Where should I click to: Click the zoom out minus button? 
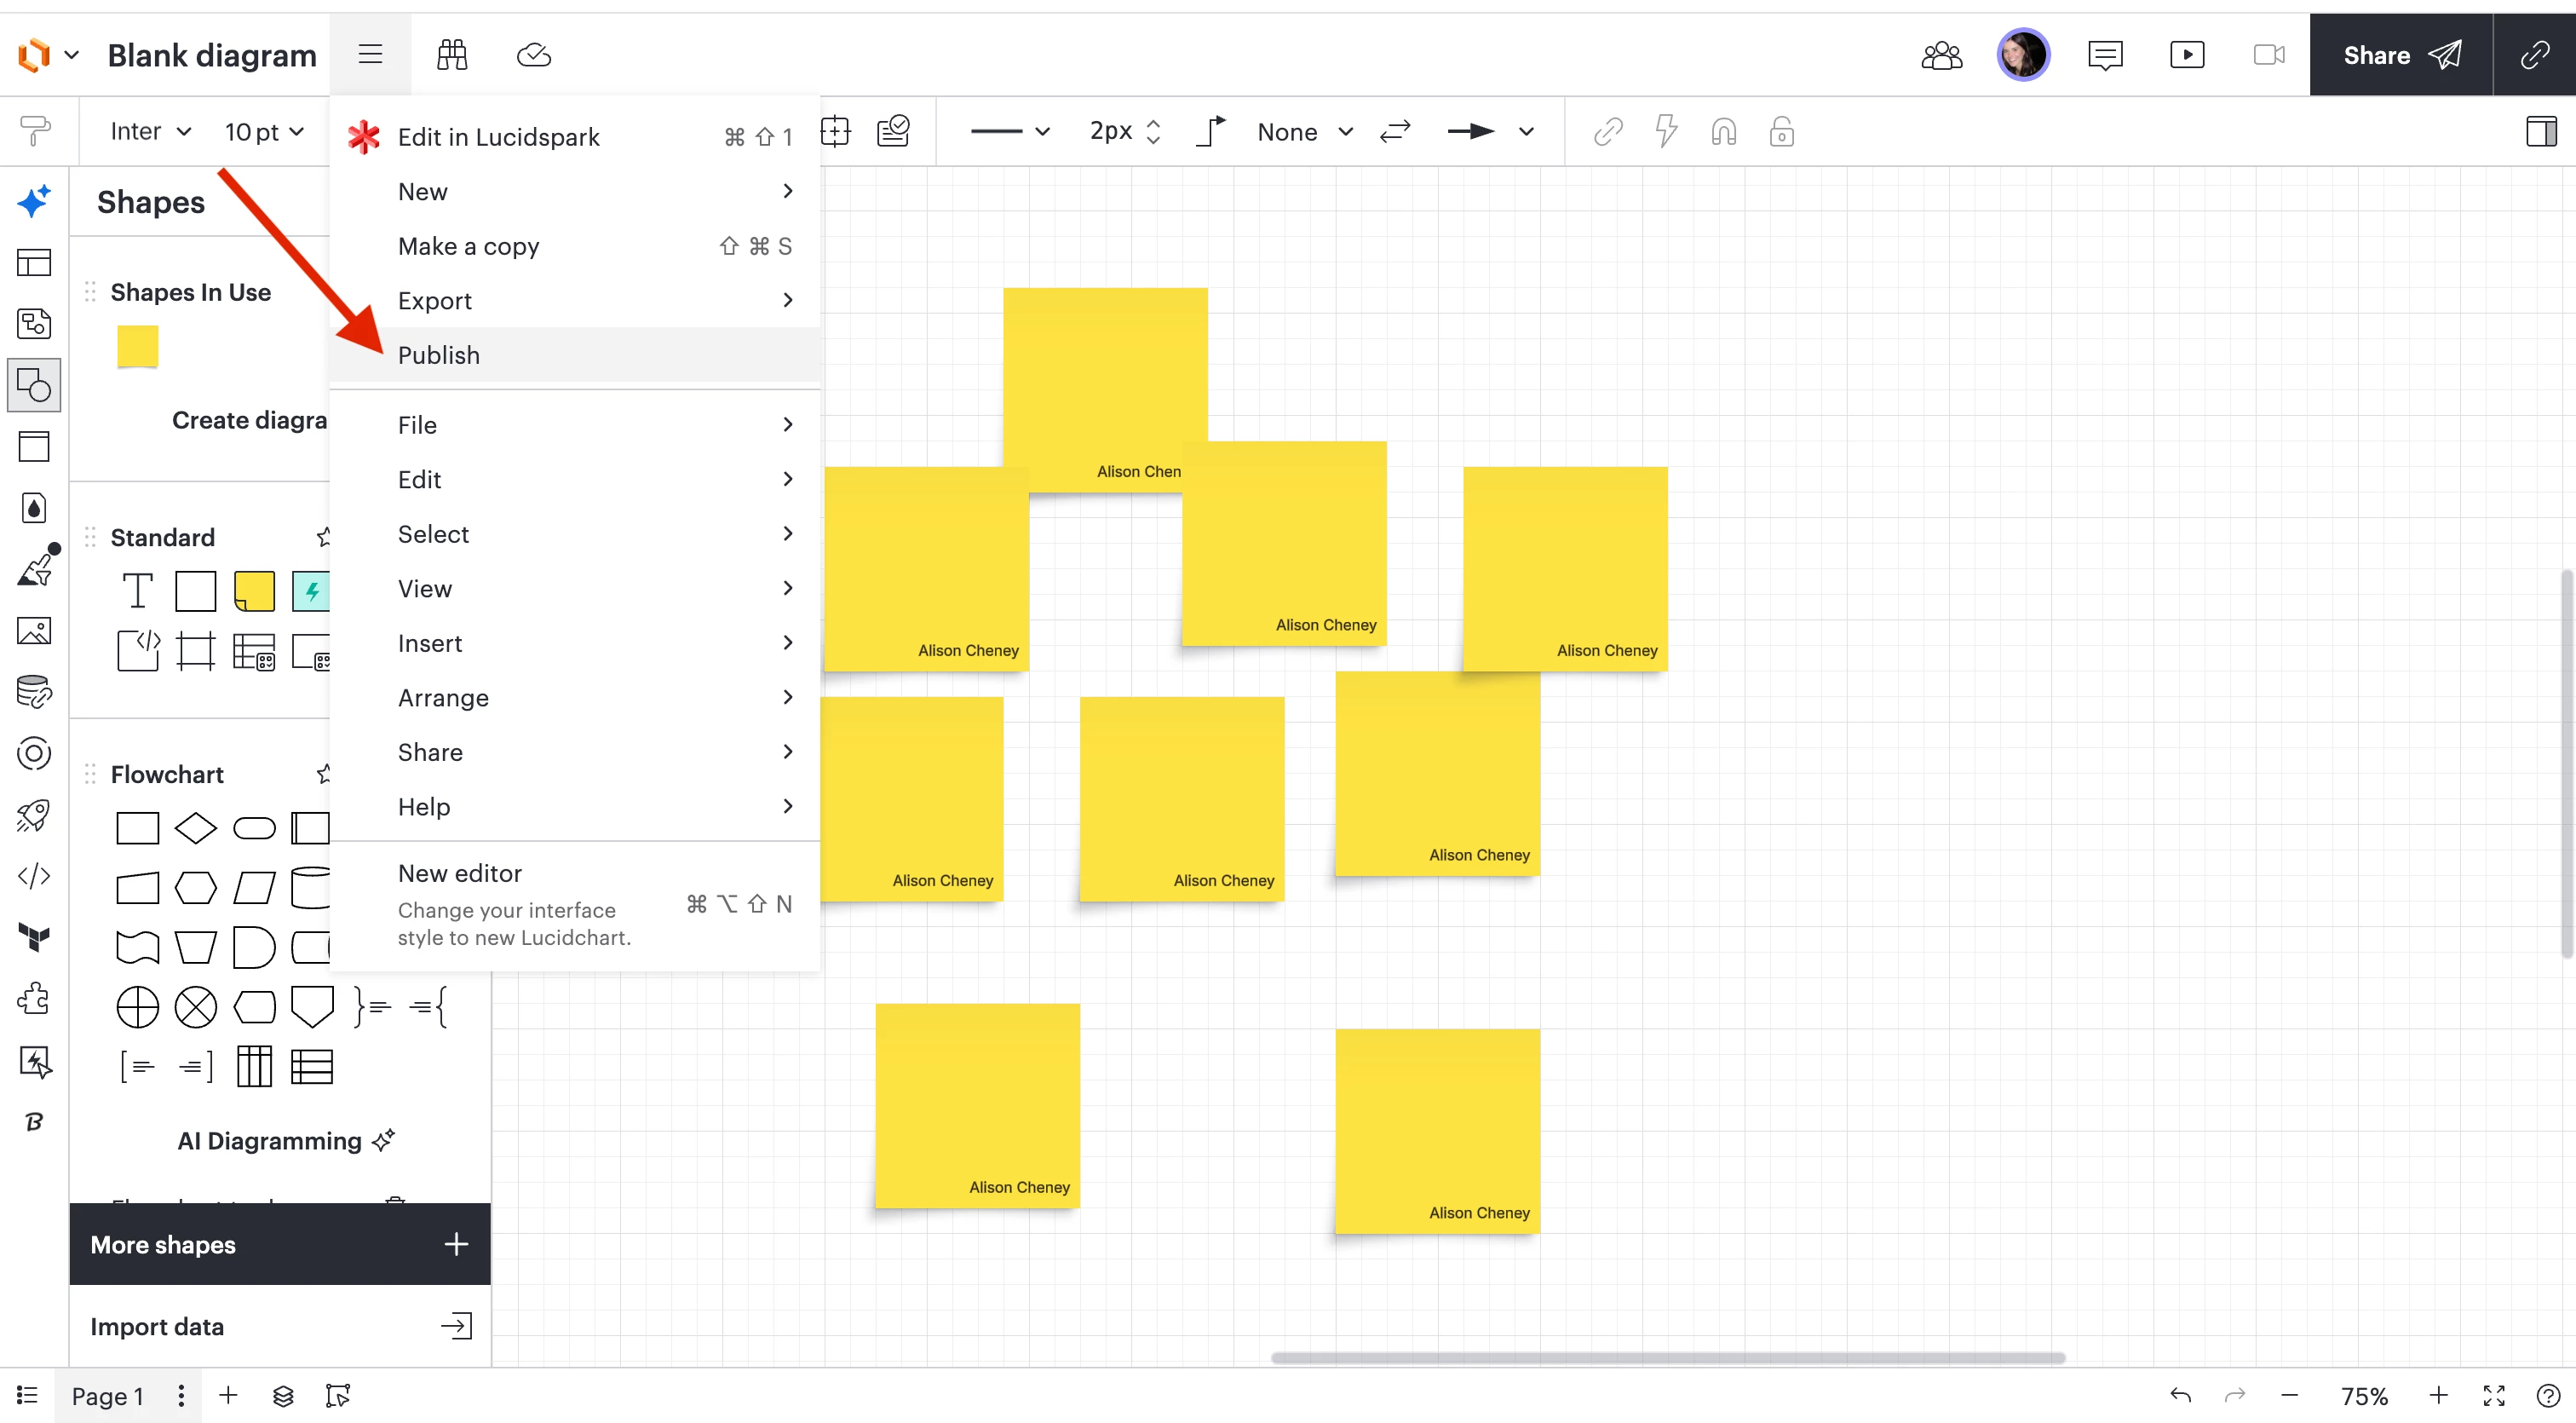pos(2290,1396)
